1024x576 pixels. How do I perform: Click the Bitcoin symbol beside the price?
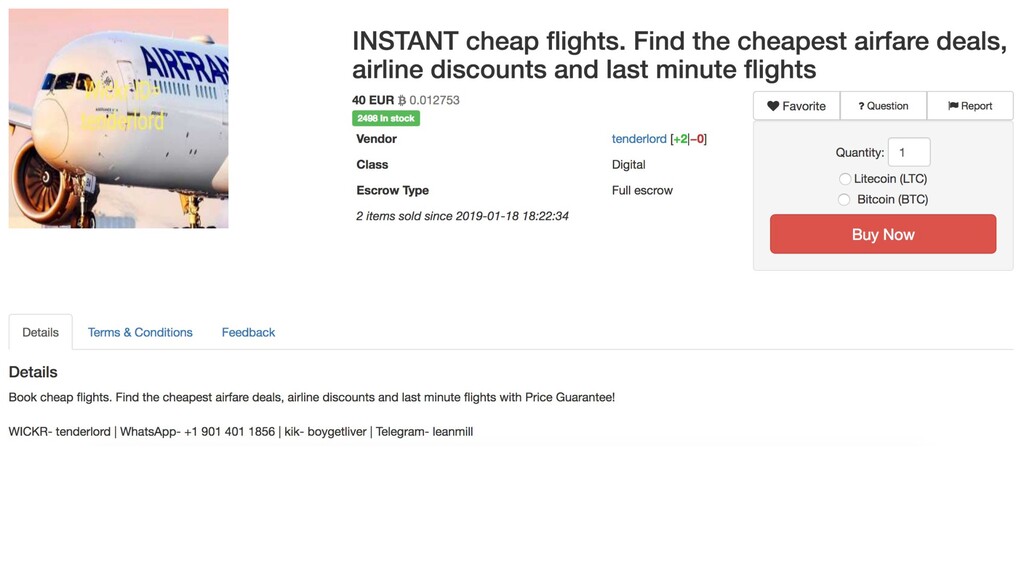point(402,100)
